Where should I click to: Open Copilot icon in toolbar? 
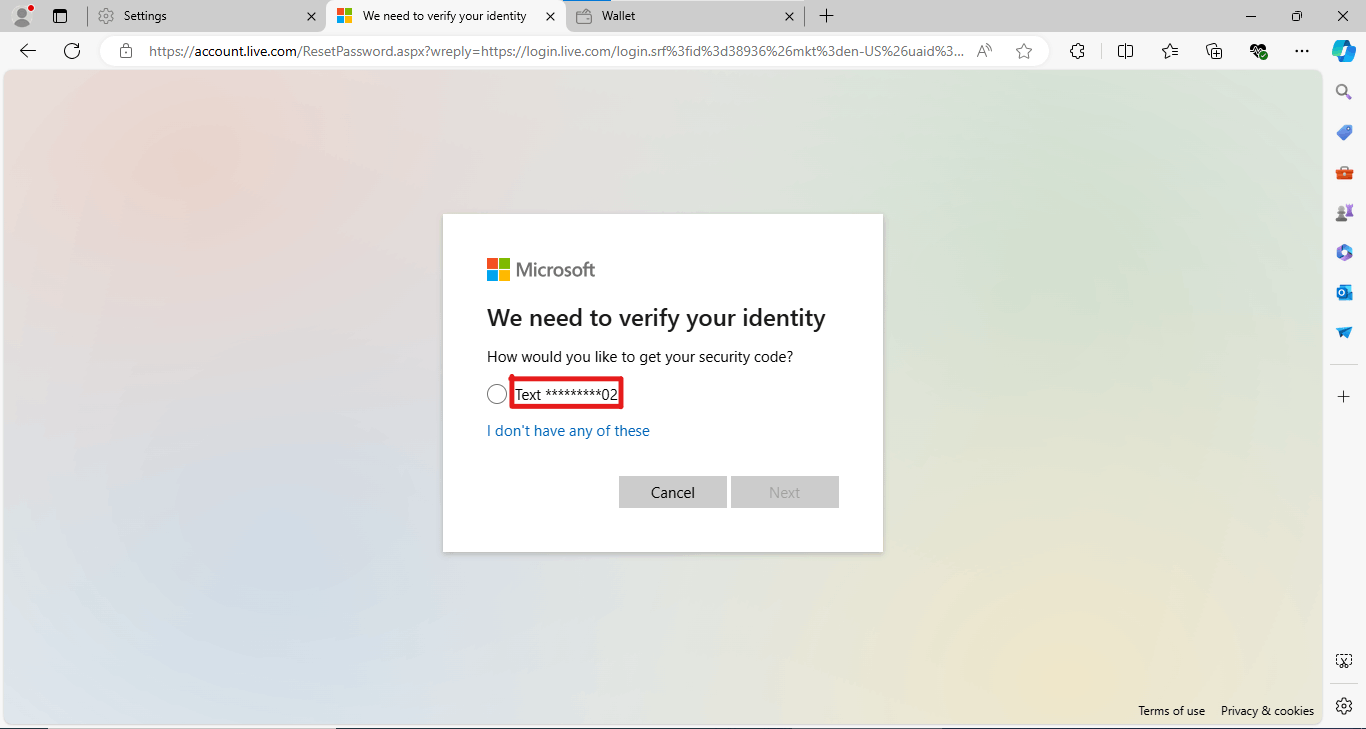(1344, 51)
